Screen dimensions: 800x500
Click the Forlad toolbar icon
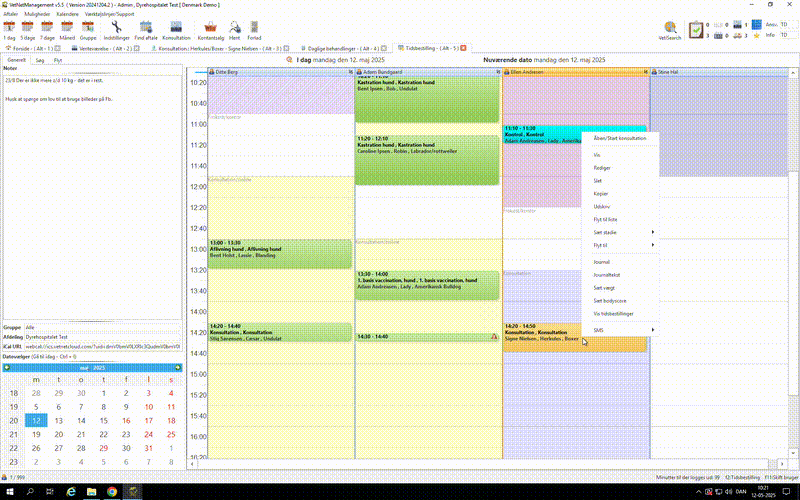254,31
